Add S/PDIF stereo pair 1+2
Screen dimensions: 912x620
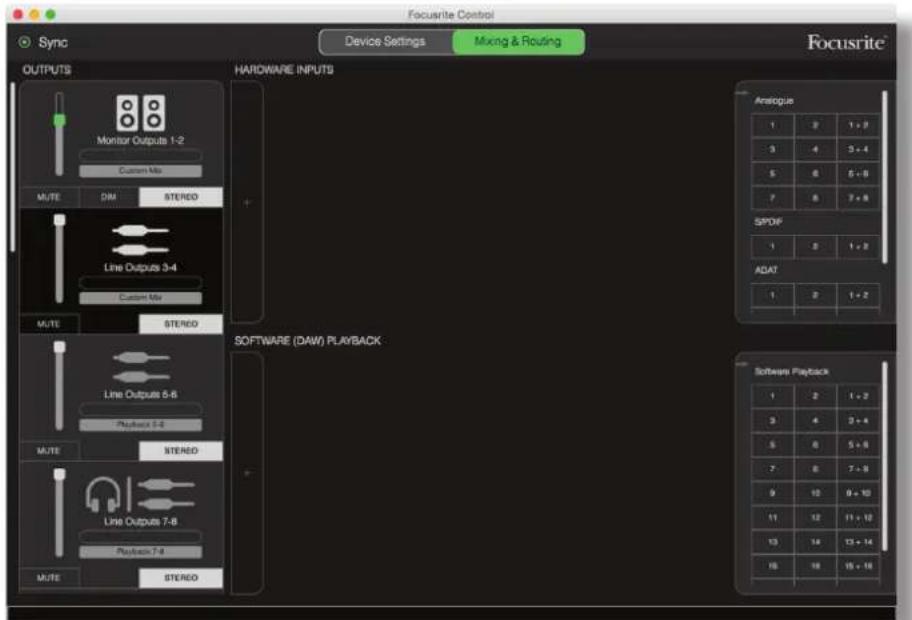click(x=858, y=247)
